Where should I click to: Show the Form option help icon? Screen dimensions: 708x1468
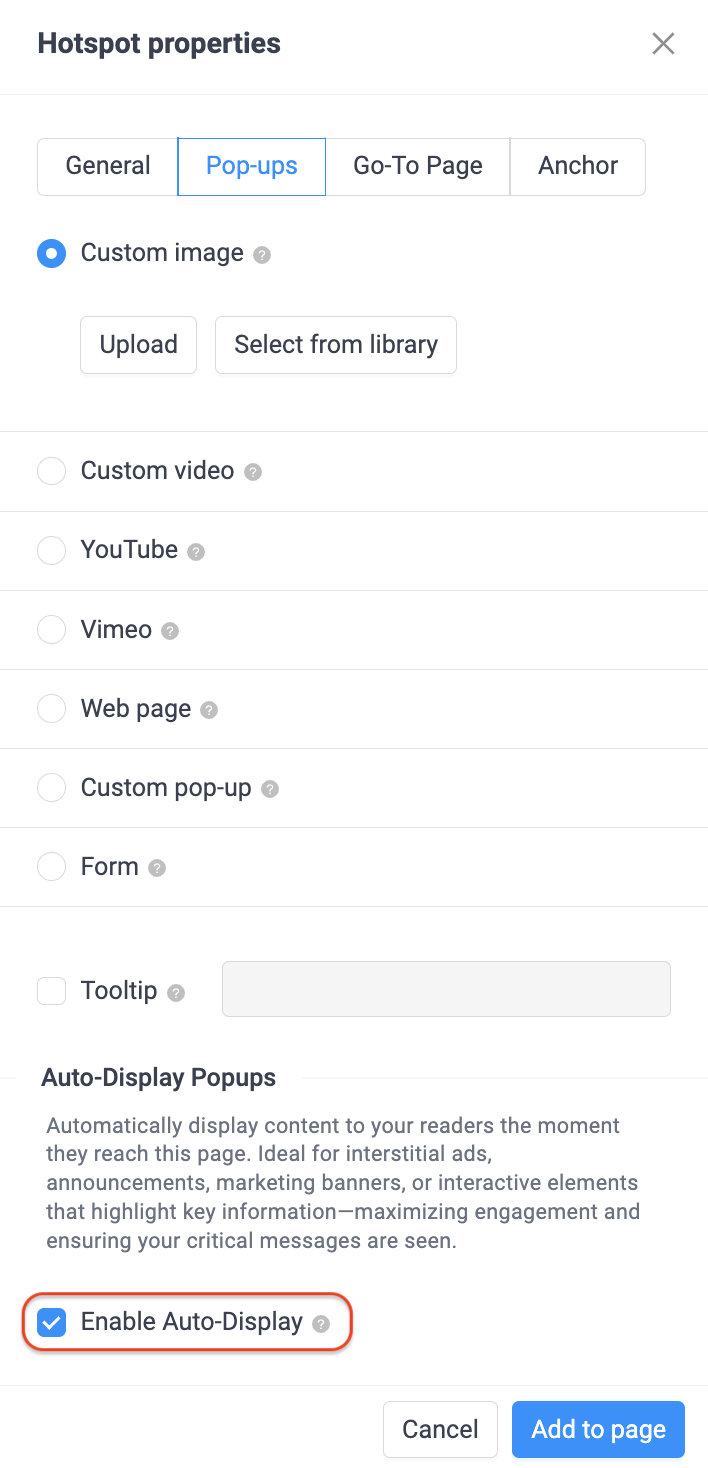coord(157,868)
